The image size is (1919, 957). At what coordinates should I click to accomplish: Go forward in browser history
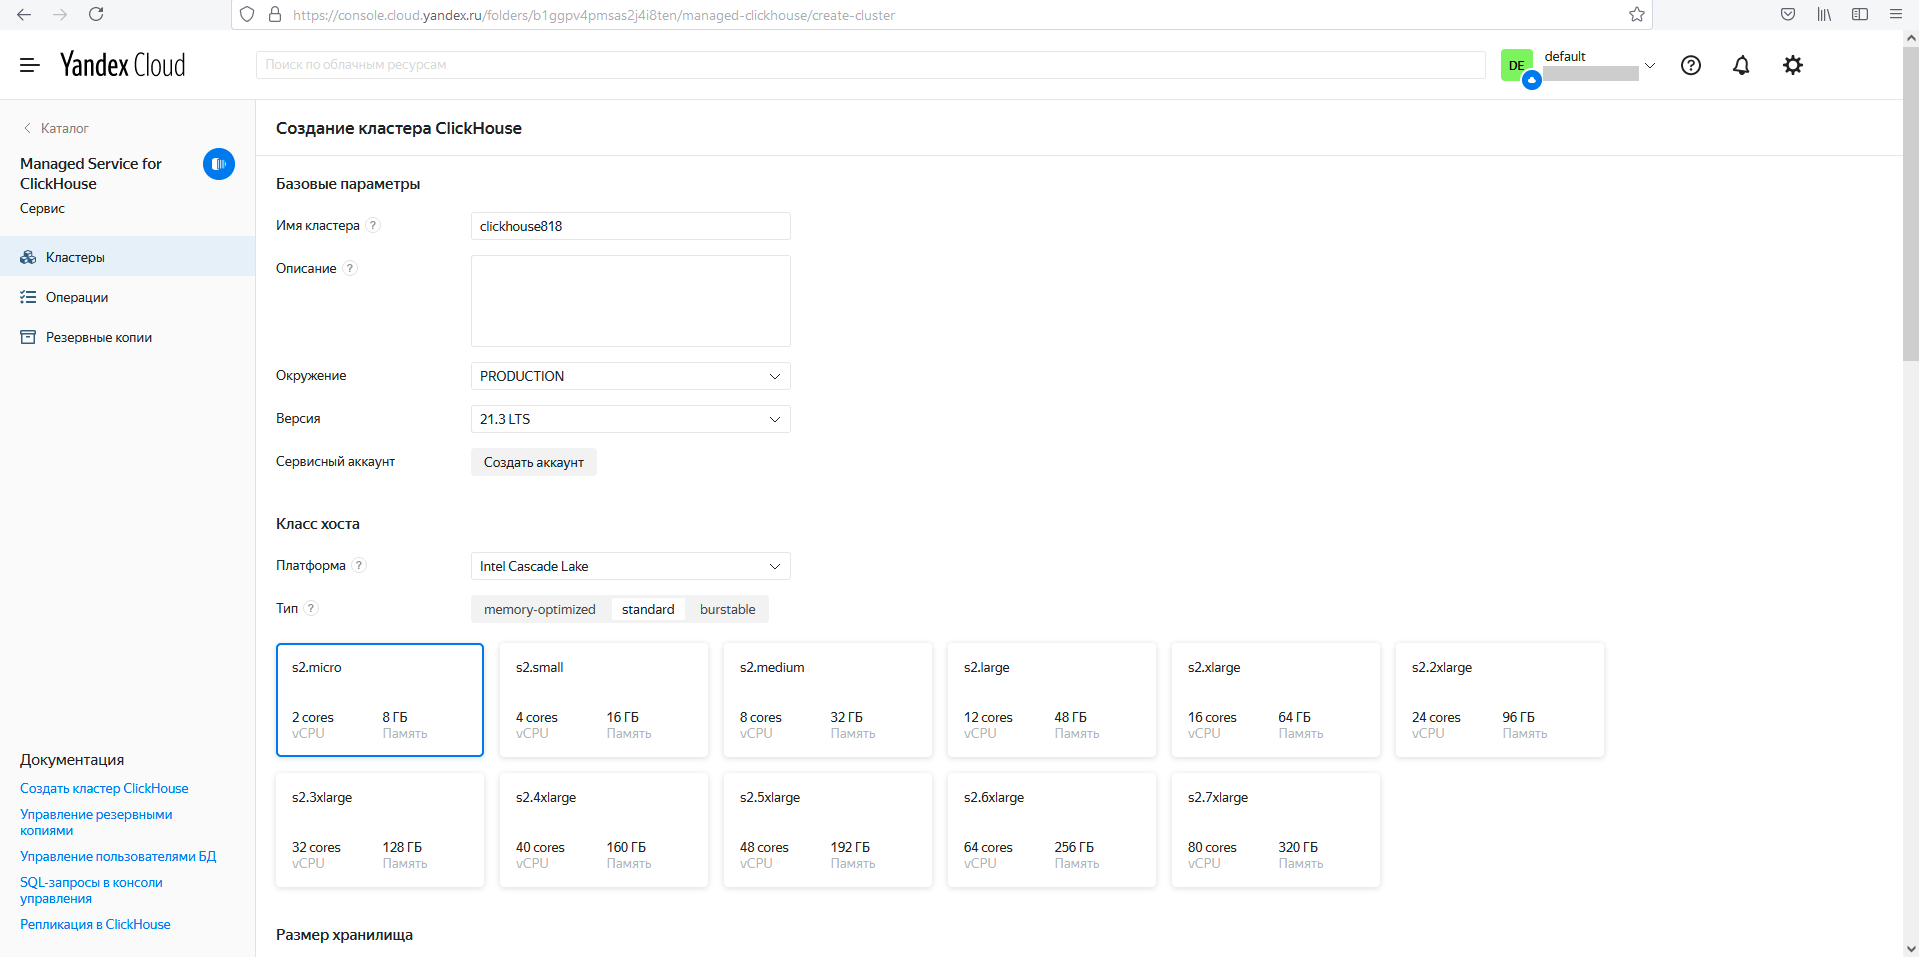coord(60,14)
